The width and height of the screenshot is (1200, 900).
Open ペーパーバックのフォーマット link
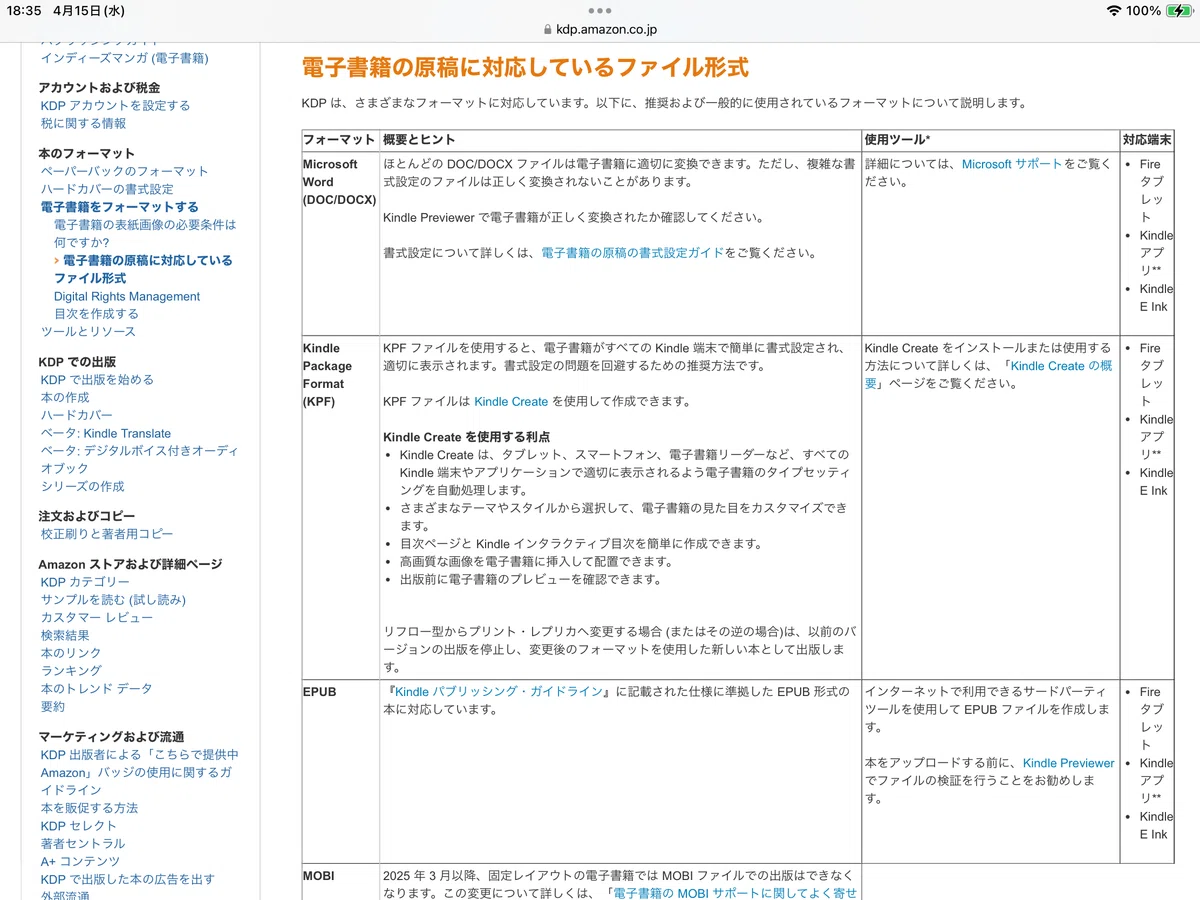pyautogui.click(x=125, y=171)
